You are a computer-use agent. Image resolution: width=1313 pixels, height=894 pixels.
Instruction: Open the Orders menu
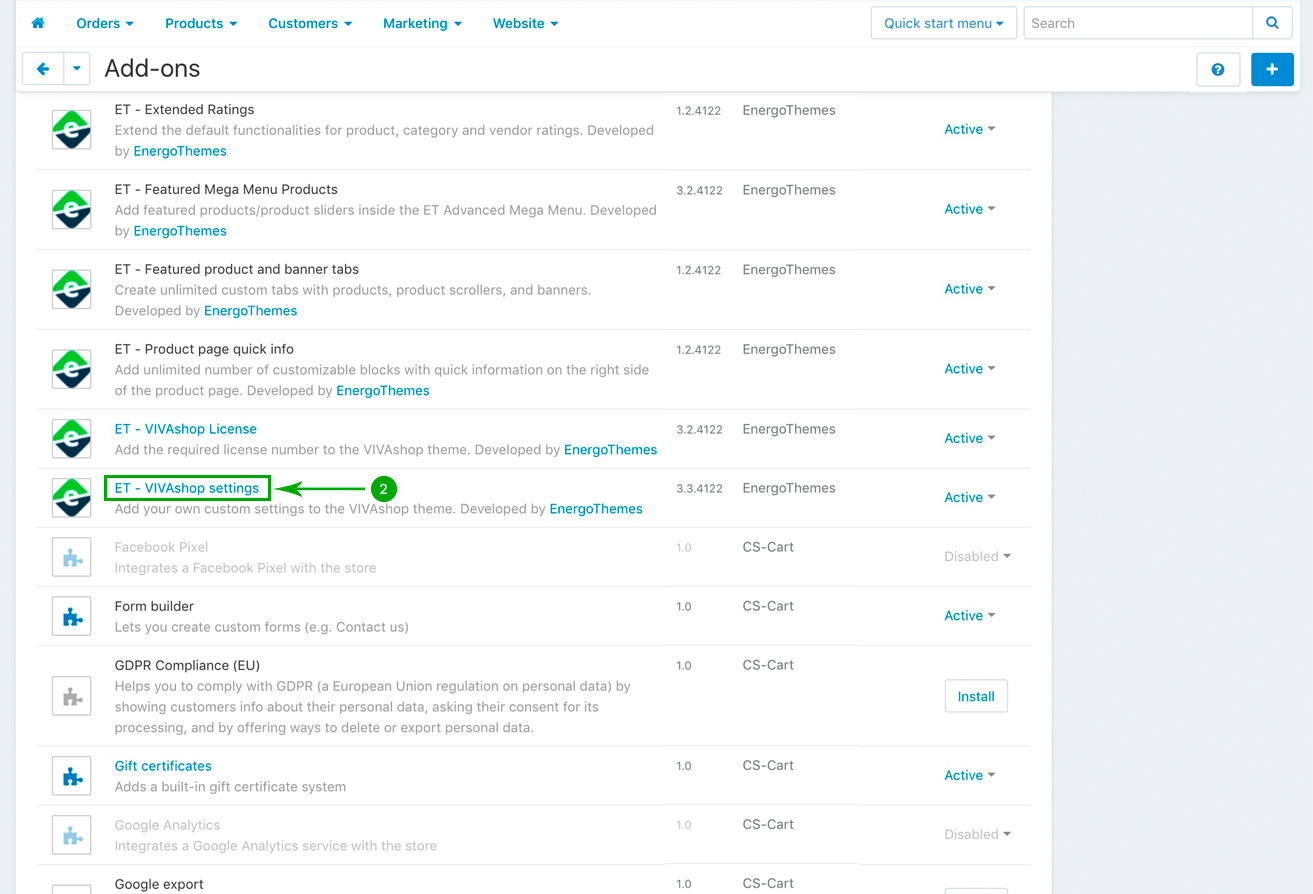(105, 23)
